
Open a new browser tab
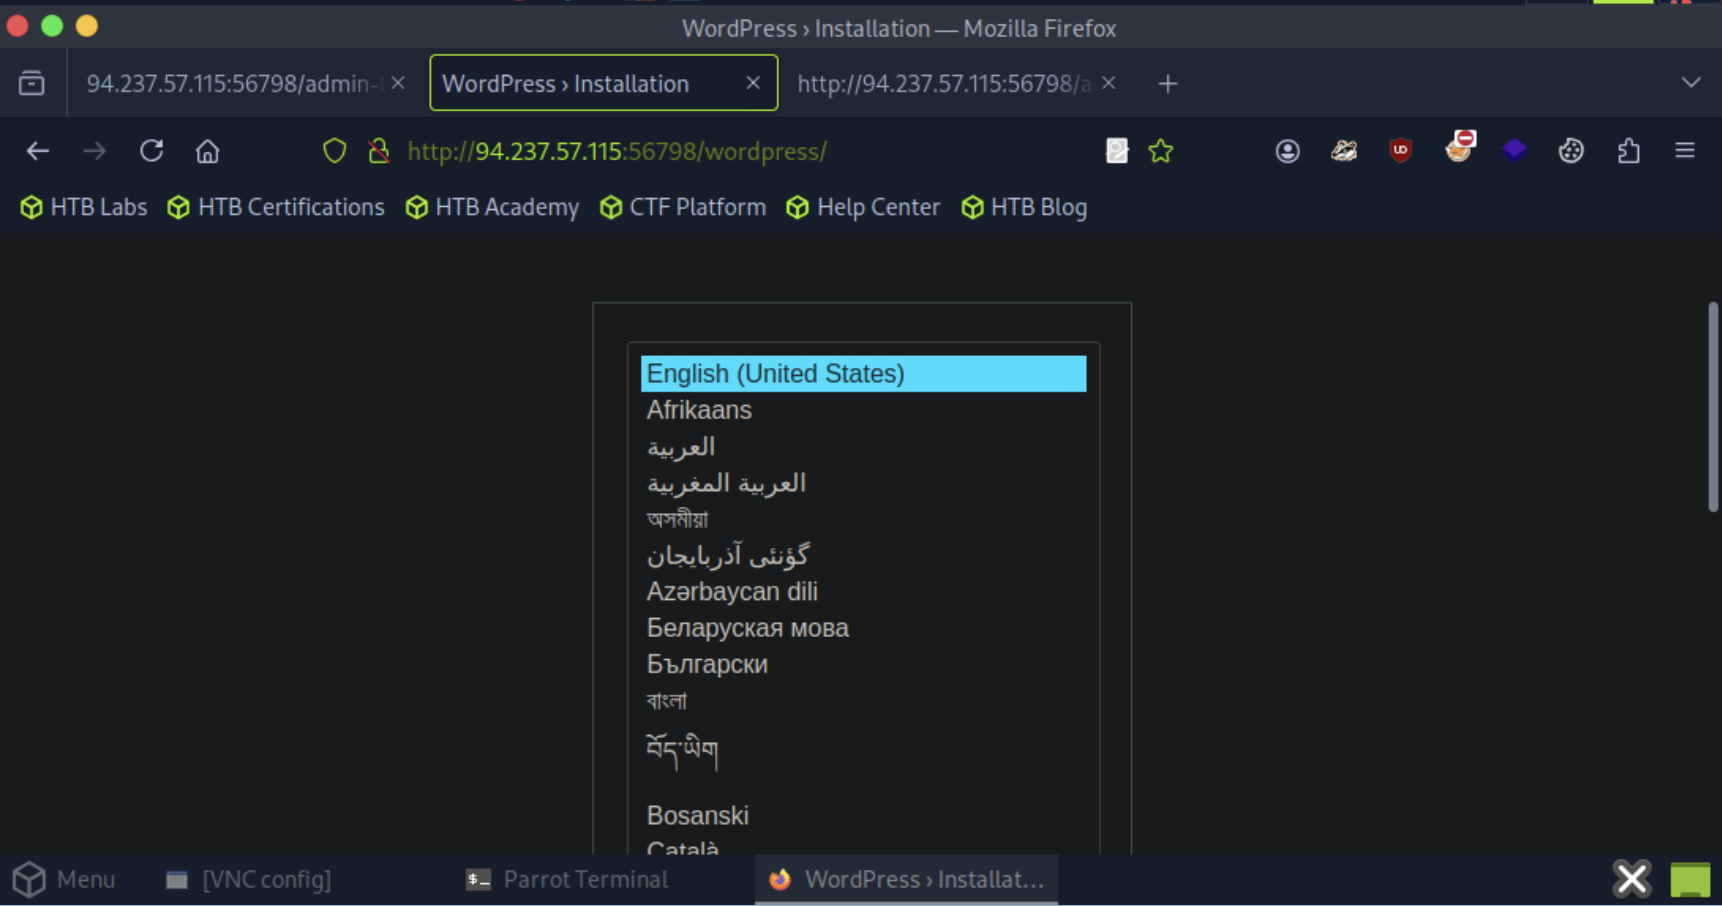tap(1167, 84)
